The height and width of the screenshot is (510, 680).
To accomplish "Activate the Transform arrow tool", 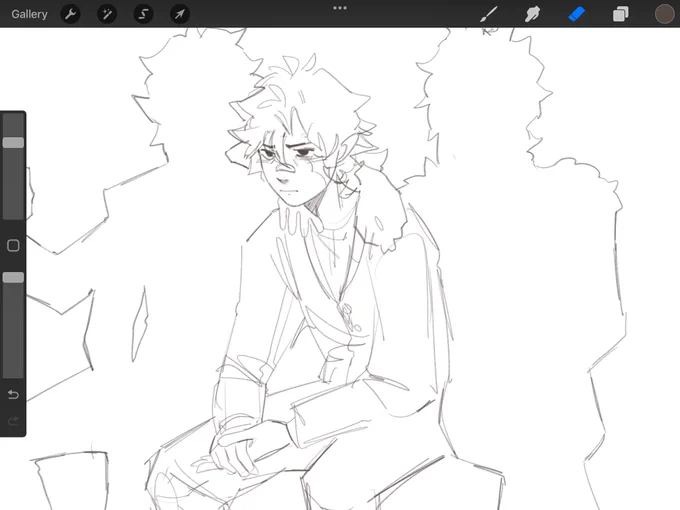I will point(180,14).
